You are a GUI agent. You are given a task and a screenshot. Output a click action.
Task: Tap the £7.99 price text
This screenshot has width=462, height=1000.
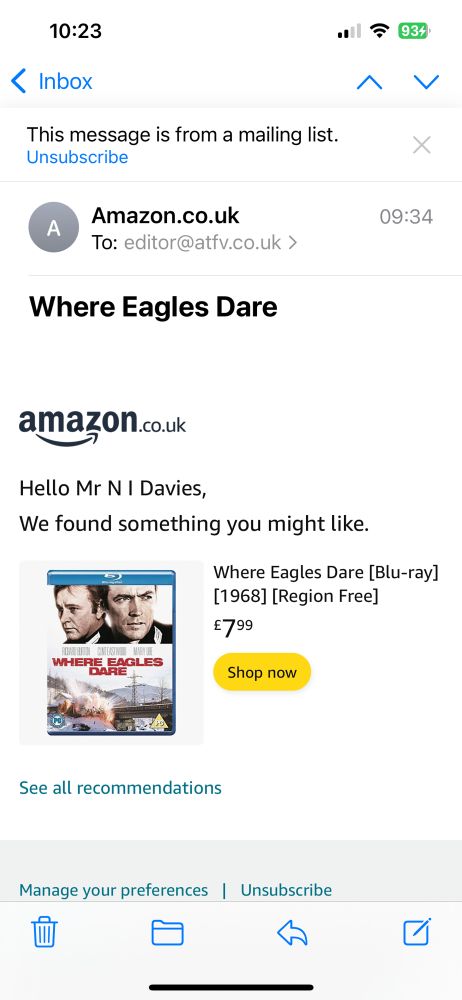233,628
